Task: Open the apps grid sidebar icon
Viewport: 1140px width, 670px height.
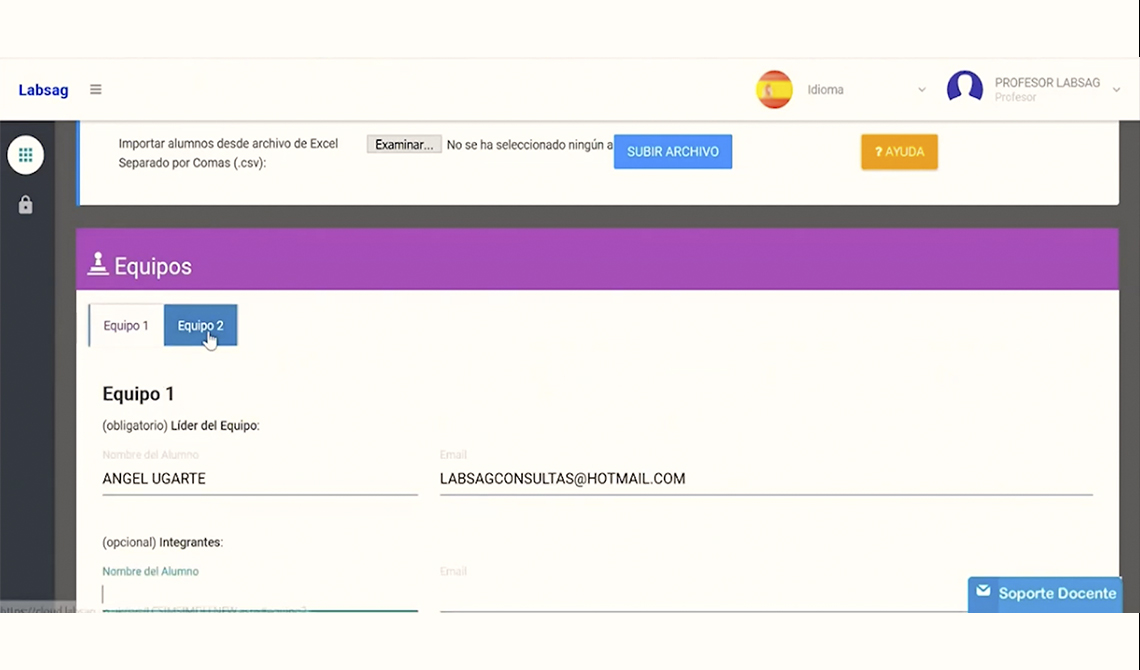Action: [25, 155]
